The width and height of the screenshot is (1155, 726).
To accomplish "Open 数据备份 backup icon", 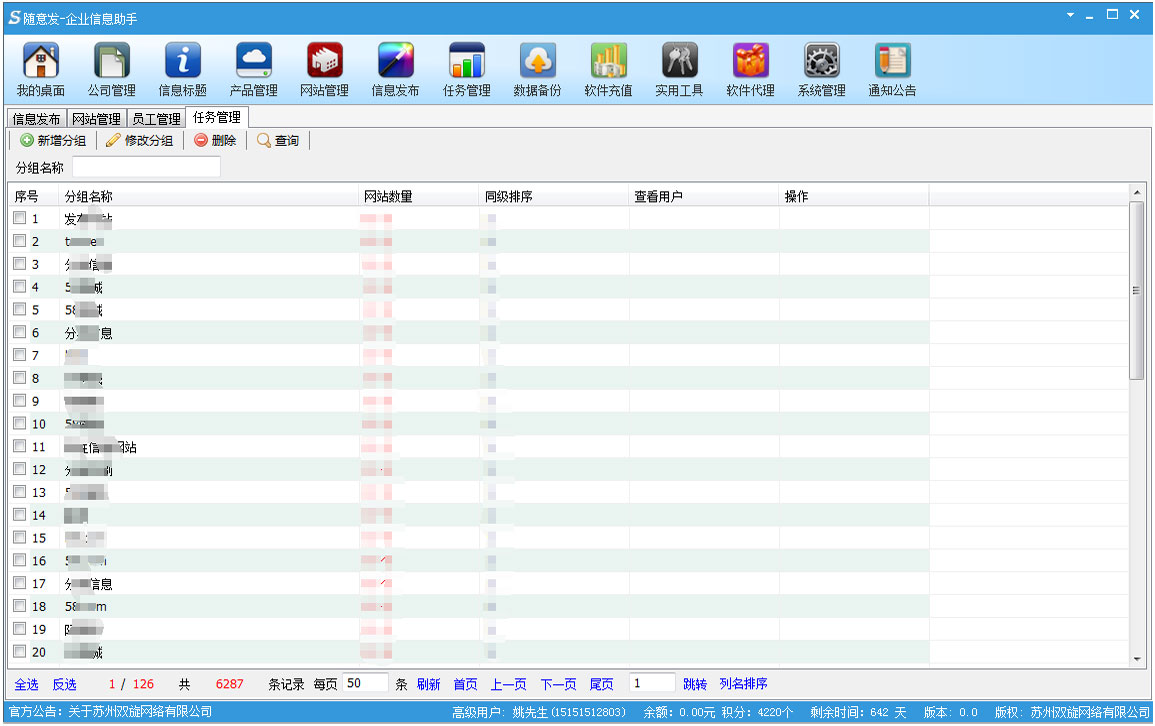I will click(x=538, y=62).
